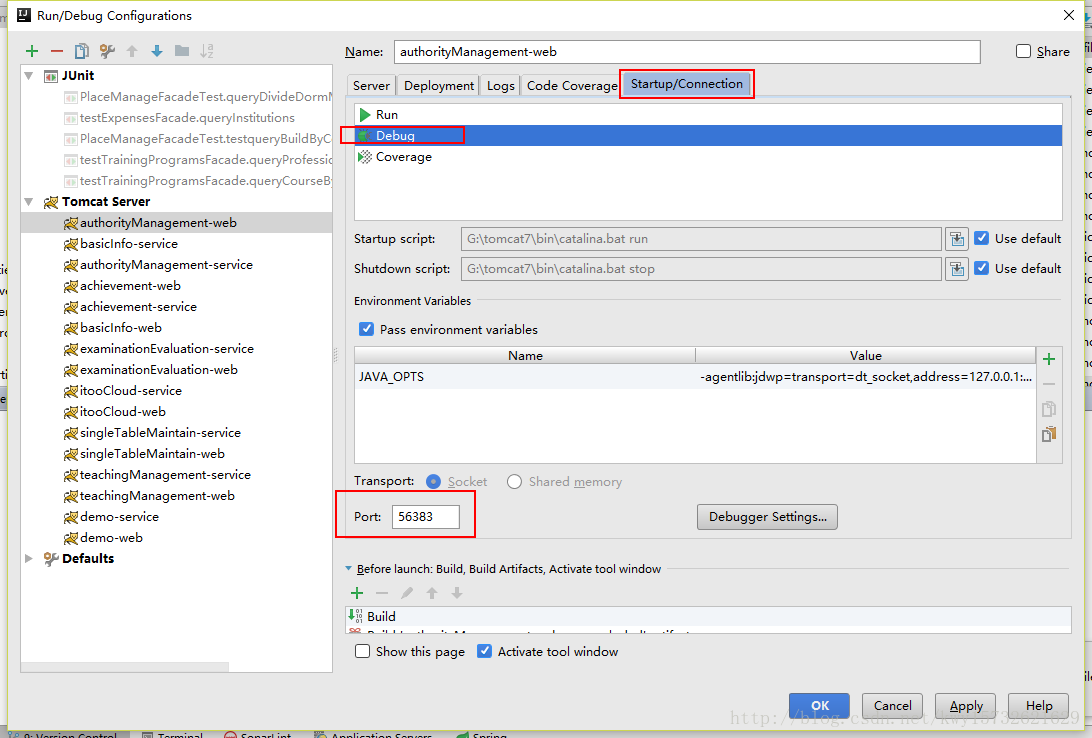
Task: Add an environment variable with the green plus
Action: [x=1049, y=359]
